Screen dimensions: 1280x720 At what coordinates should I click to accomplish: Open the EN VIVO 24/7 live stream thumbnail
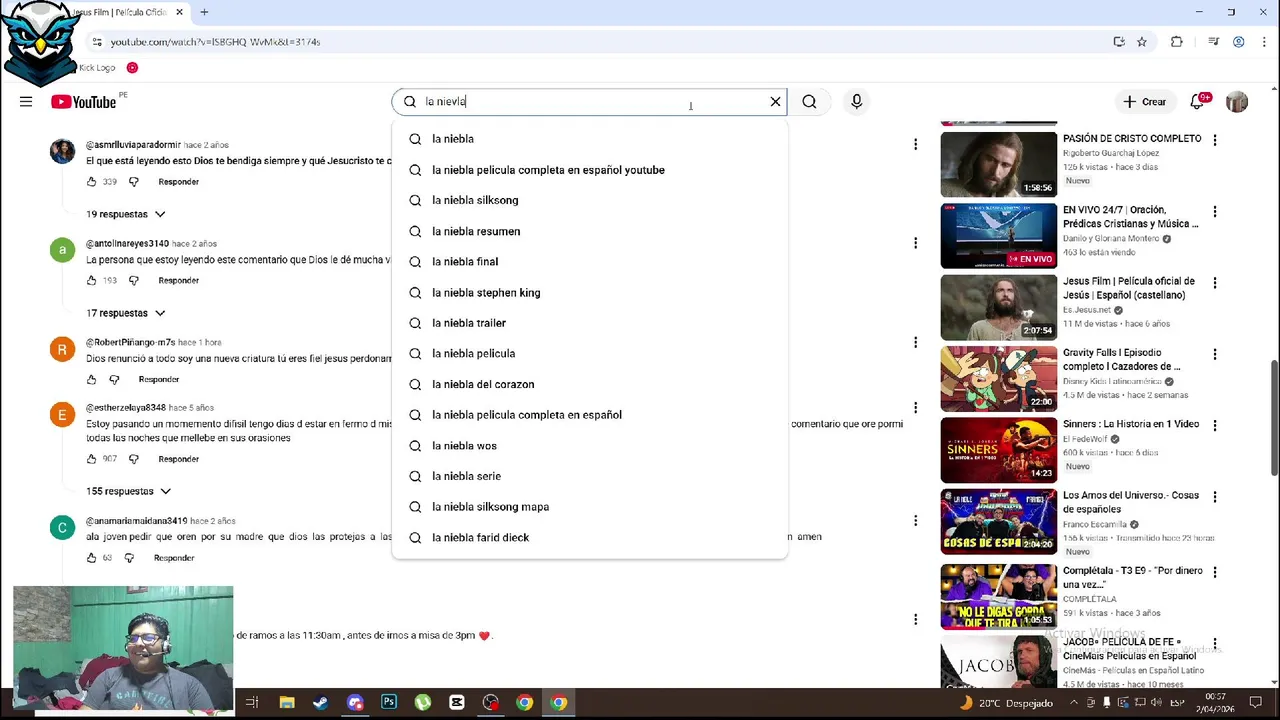click(x=999, y=236)
